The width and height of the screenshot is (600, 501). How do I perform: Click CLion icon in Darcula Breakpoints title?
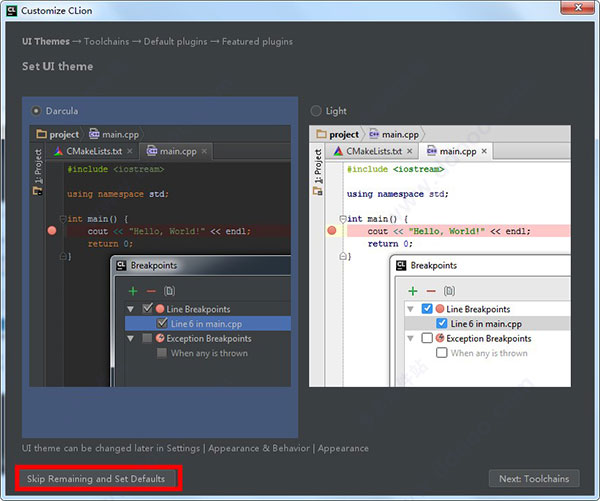coord(121,265)
